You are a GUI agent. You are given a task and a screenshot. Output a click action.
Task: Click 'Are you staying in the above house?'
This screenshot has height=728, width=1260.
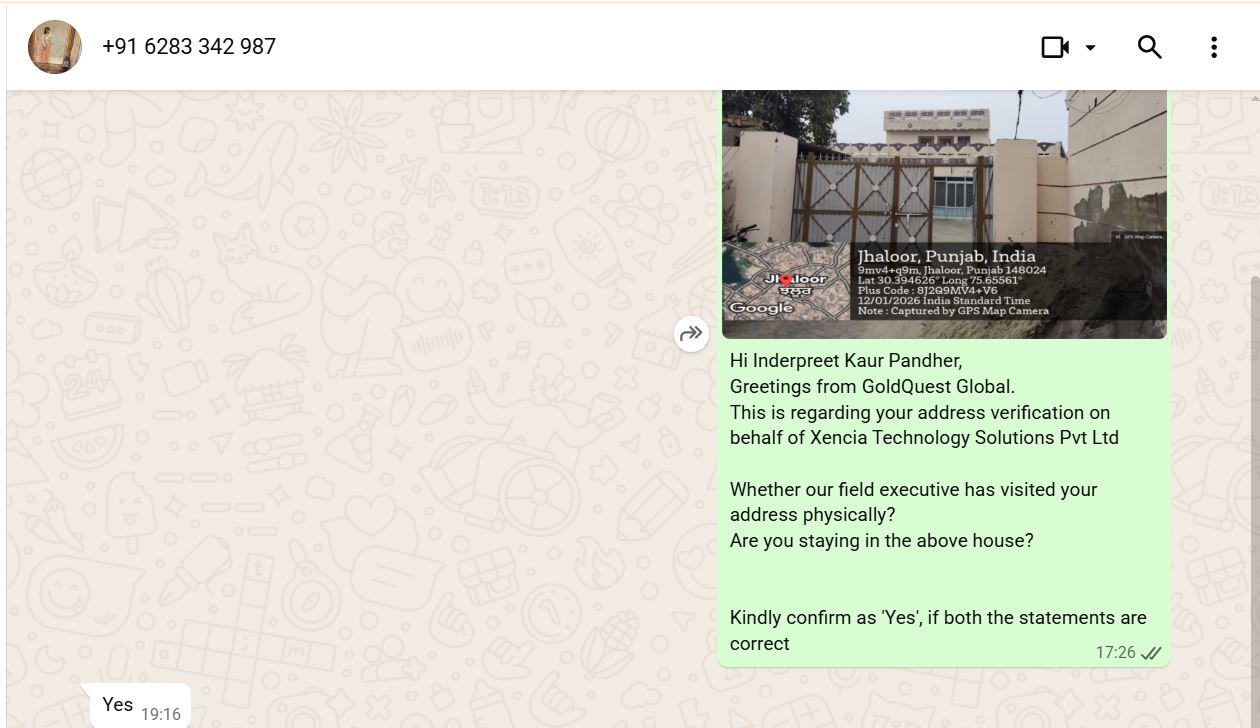[881, 540]
